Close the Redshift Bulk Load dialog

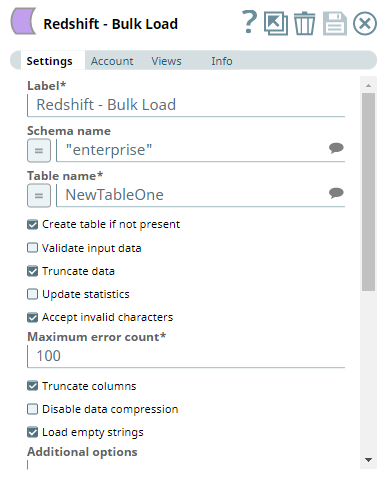(x=365, y=24)
